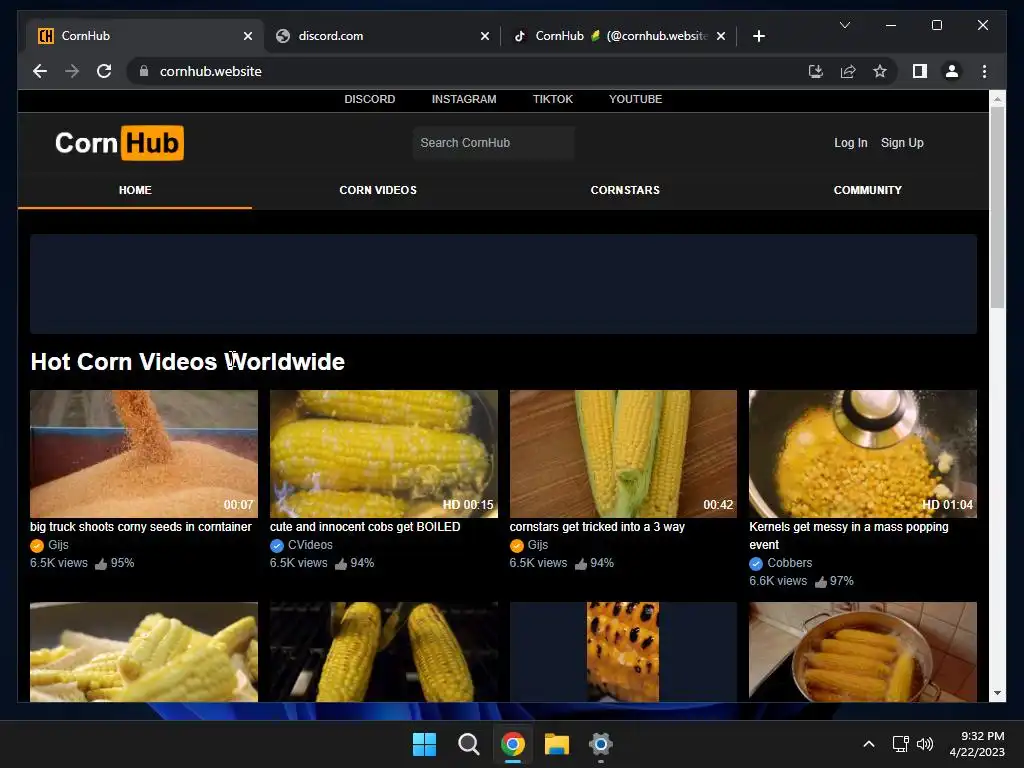Open the baby corn video thumbnail in second row
Viewport: 1024px width, 768px height.
(x=144, y=652)
